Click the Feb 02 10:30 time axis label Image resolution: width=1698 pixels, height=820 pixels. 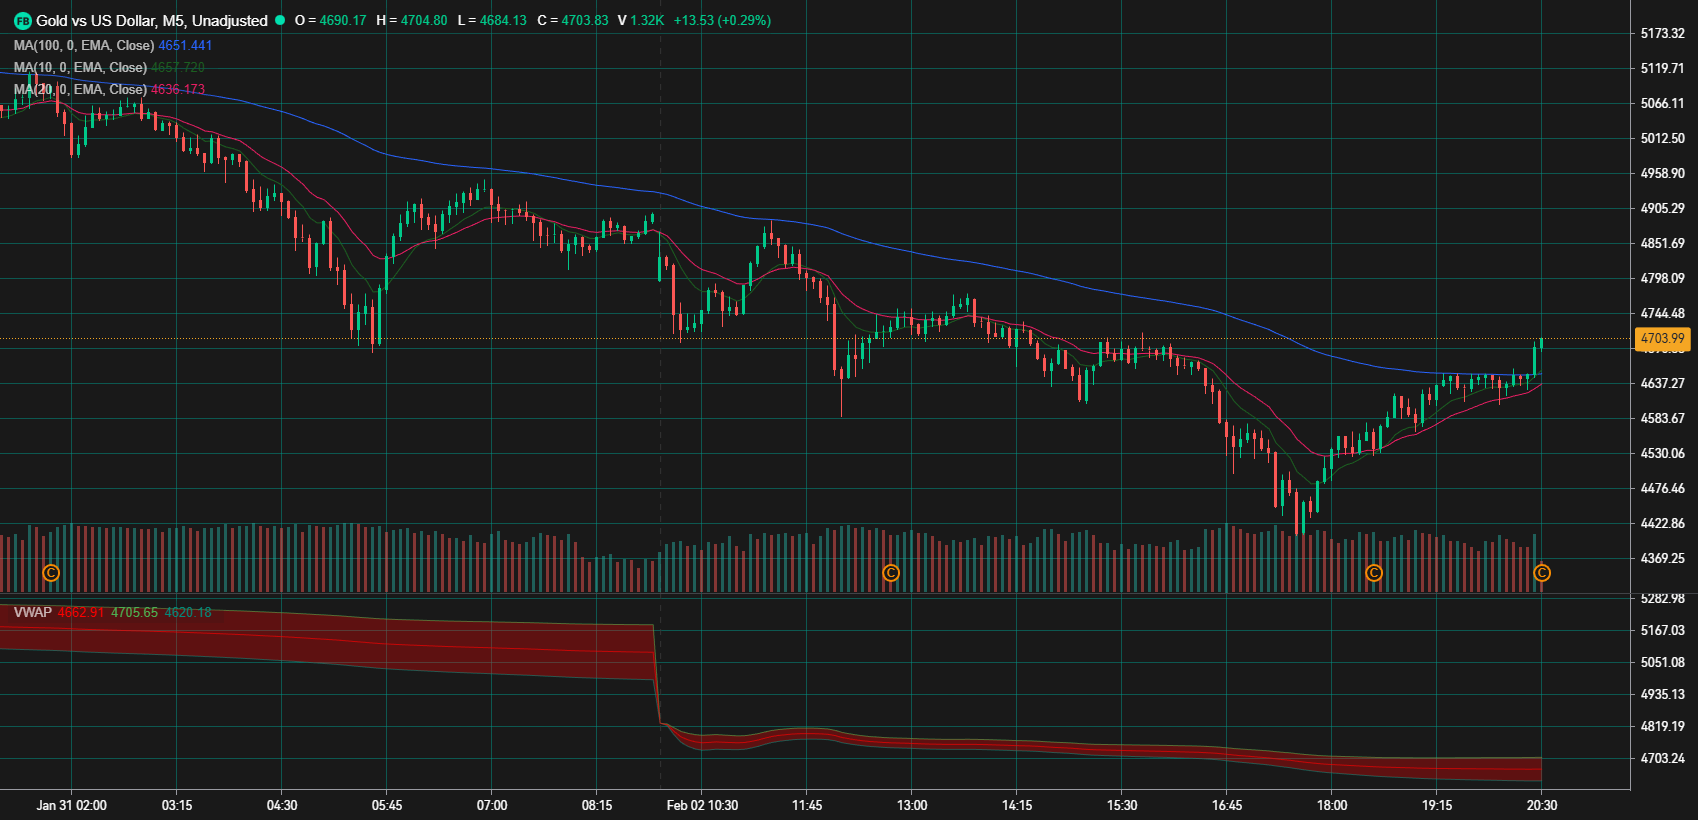tap(702, 805)
